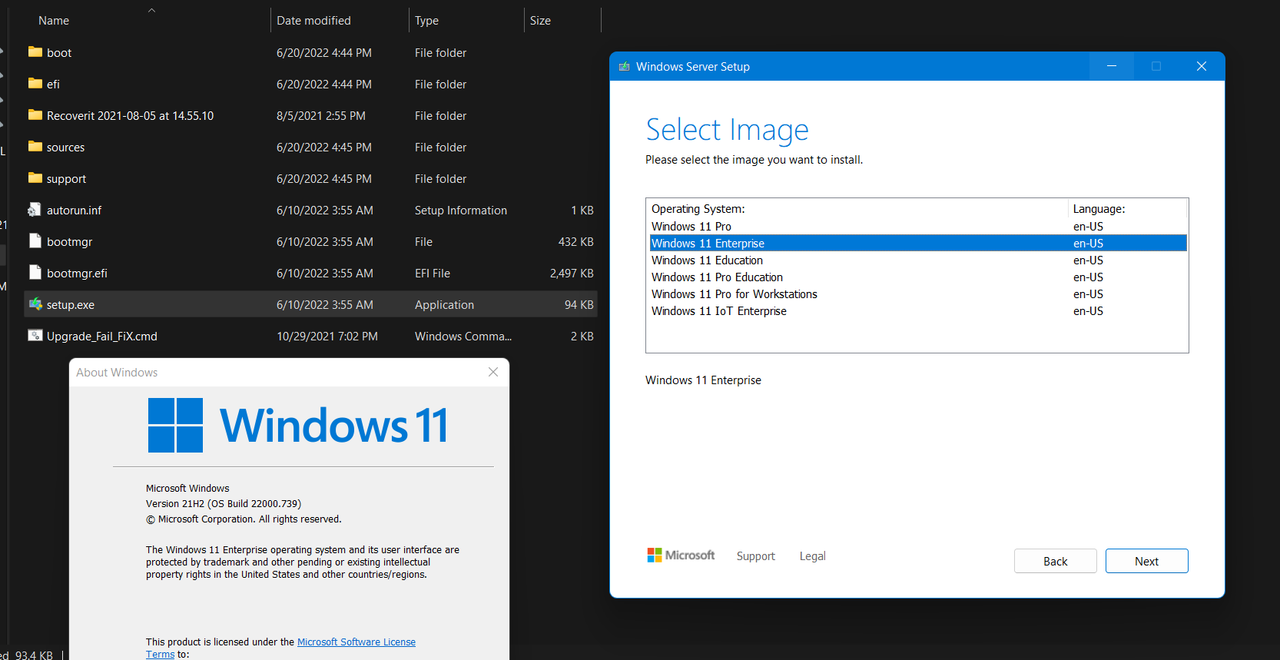
Task: Select Windows 11 Pro Education image
Action: click(x=918, y=277)
